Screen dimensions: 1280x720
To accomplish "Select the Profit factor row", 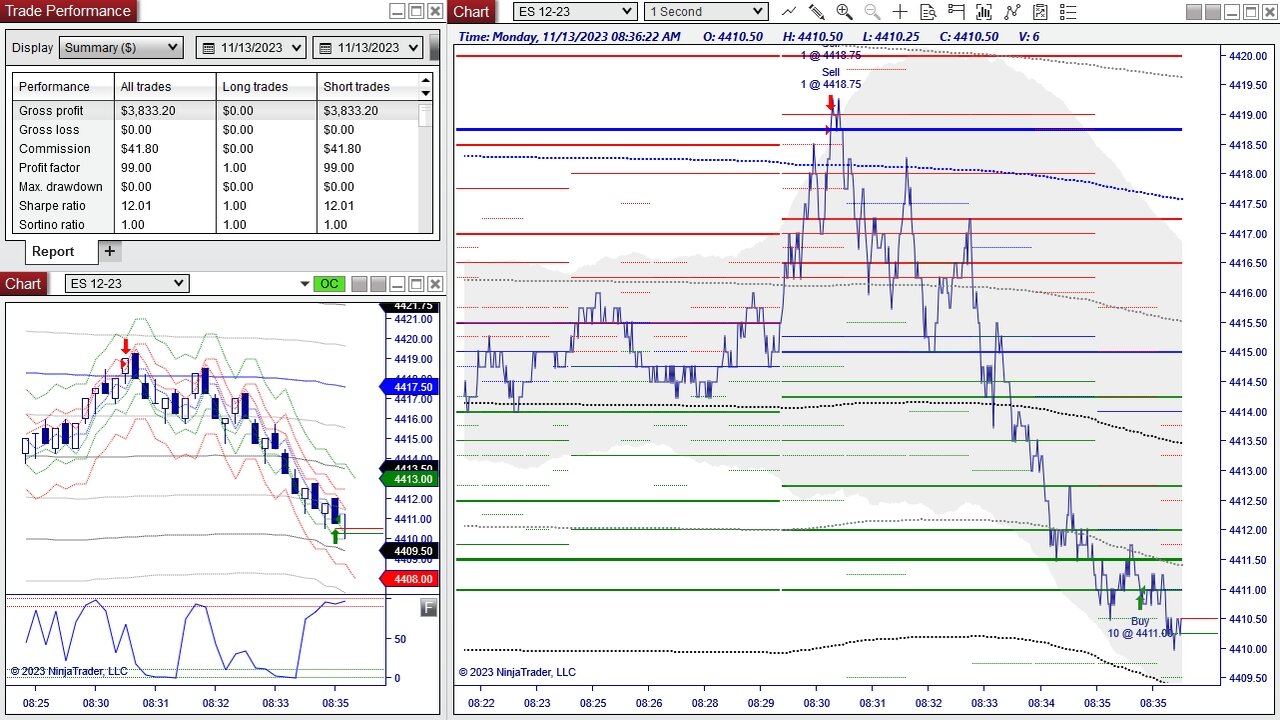I will pos(216,168).
